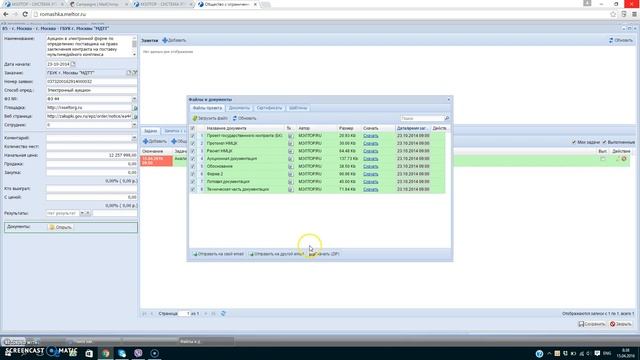Send selected files to another email
Screen dimensions: 640x360
point(276,254)
